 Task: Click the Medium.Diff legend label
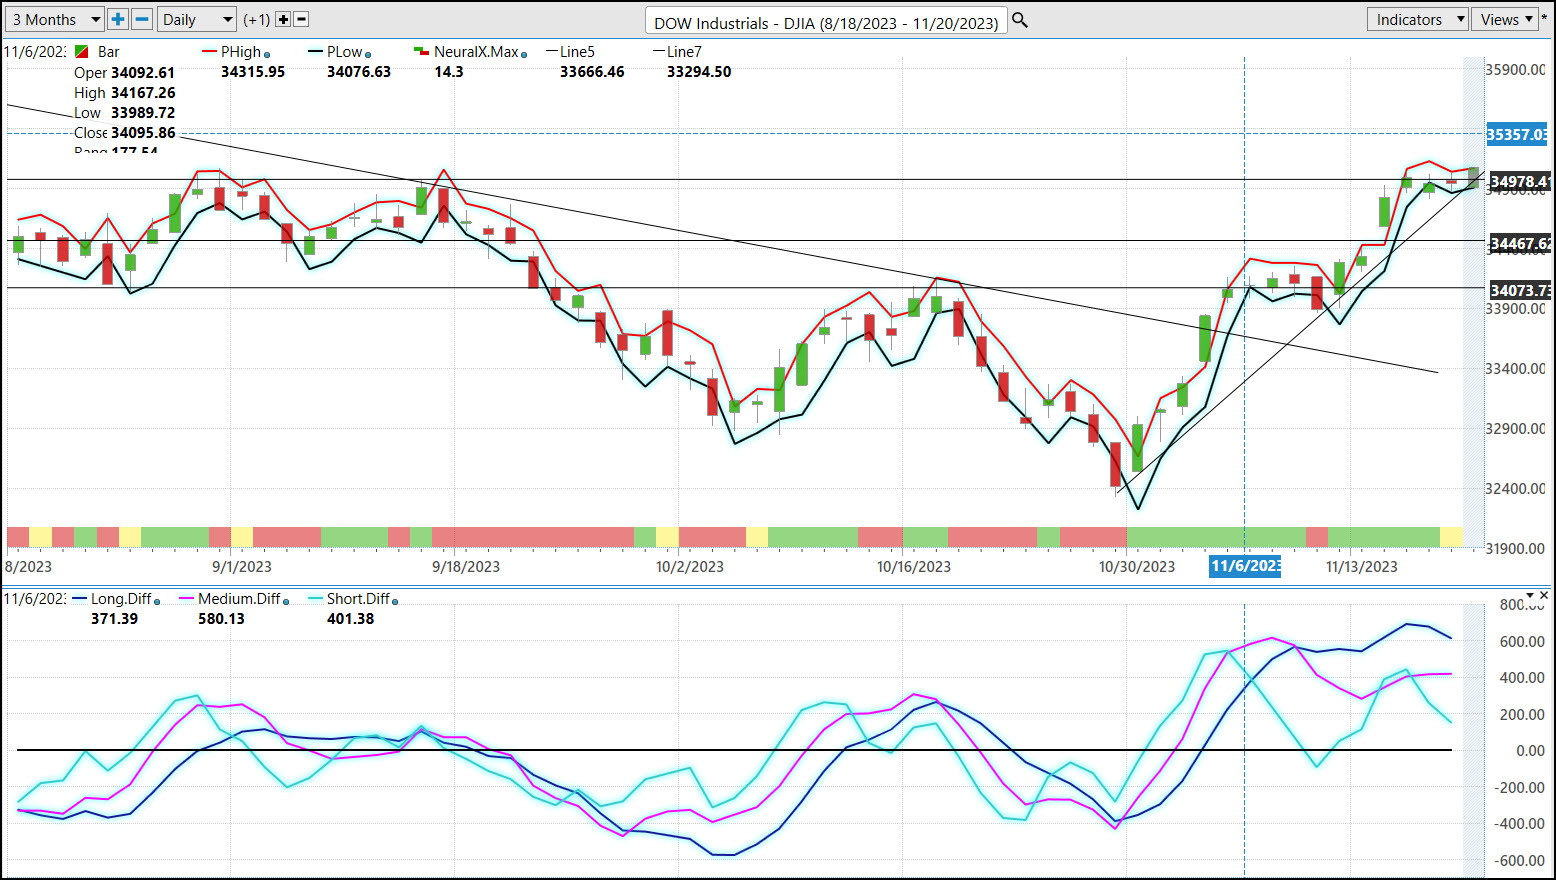coord(239,599)
